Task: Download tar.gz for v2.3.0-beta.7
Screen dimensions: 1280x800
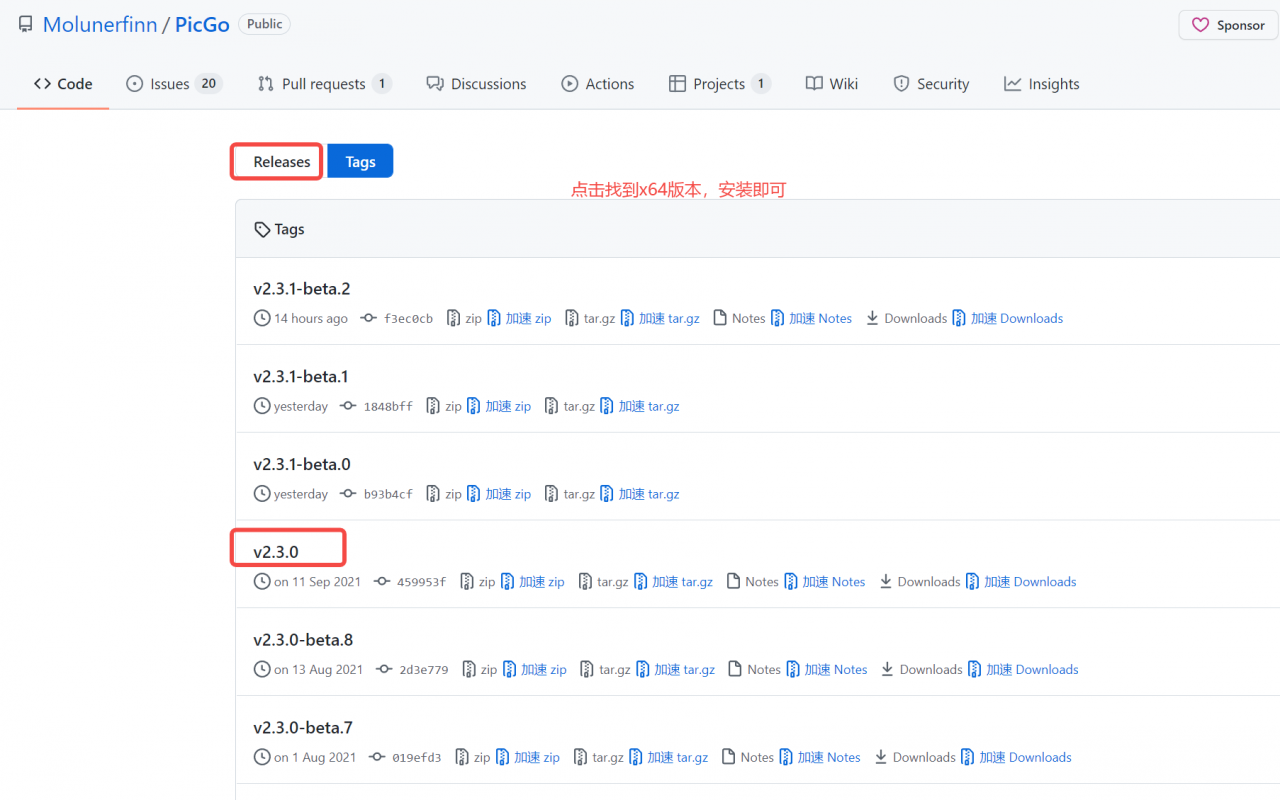Action: click(x=598, y=758)
